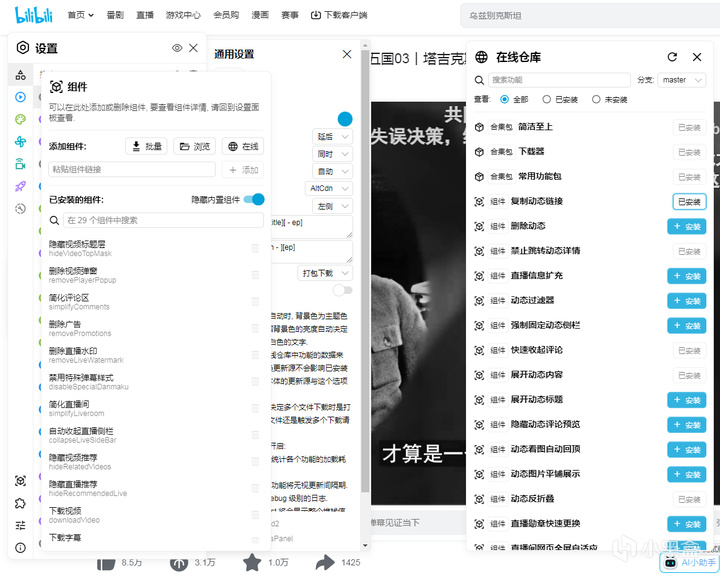Click the 批量 batch add button
This screenshot has height=576, width=720.
(x=146, y=146)
